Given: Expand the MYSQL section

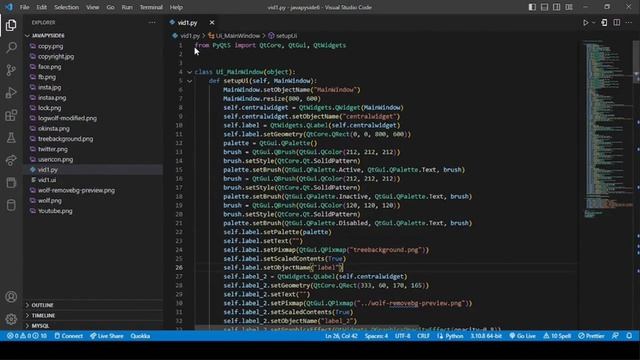Looking at the screenshot, I should (x=93, y=326).
